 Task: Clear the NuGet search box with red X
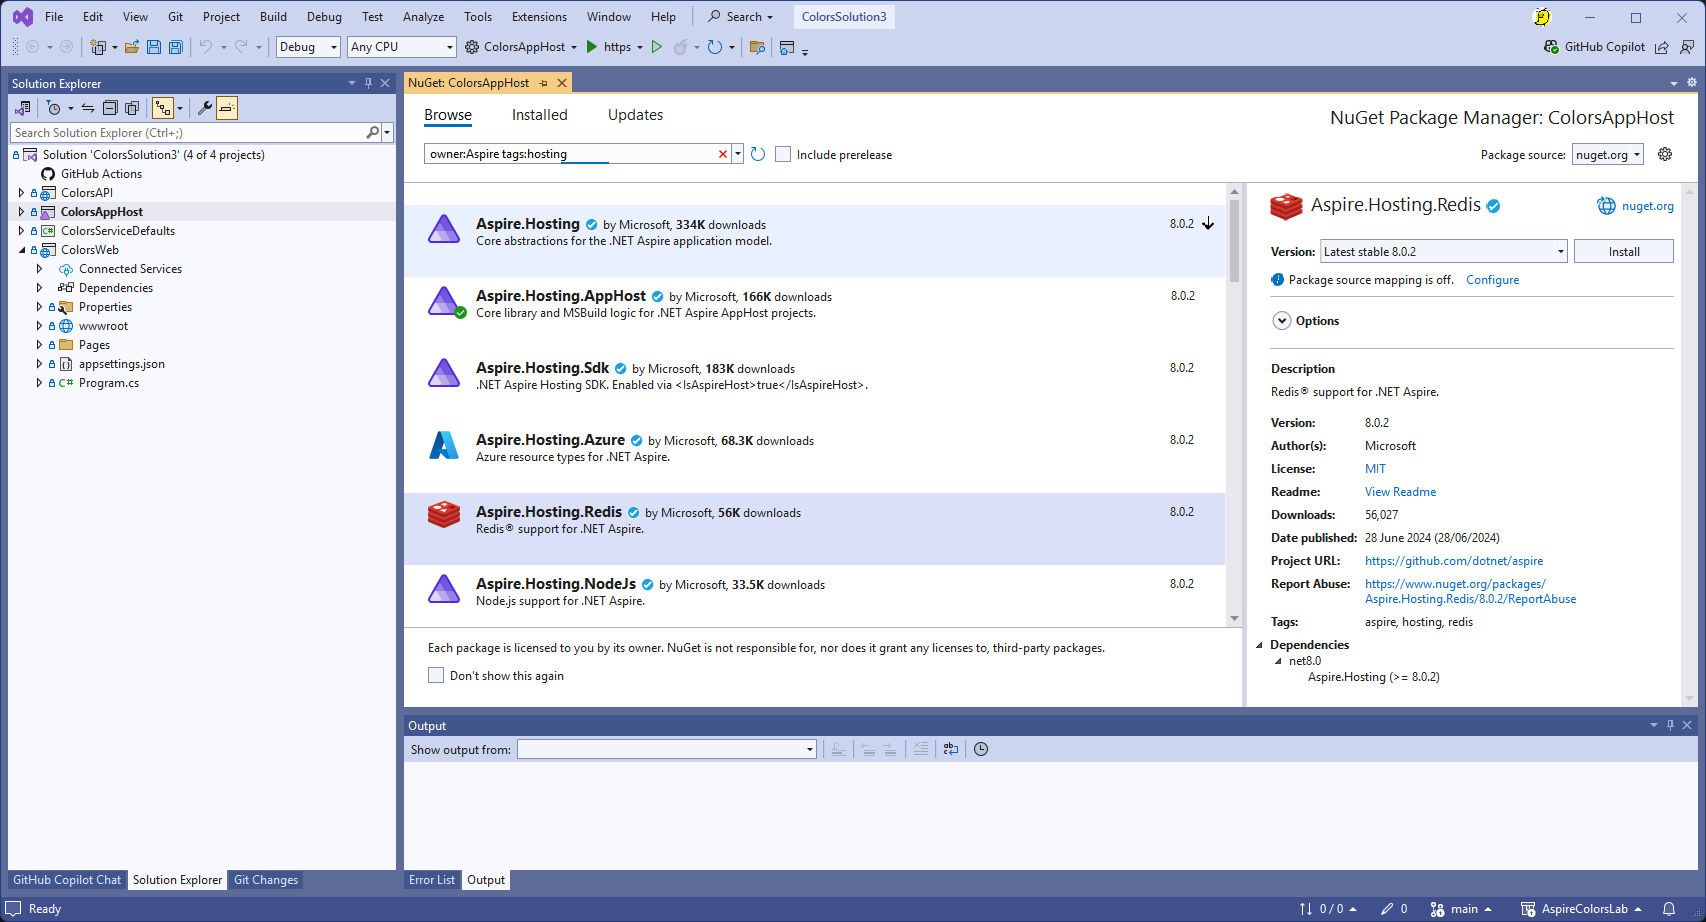pos(723,154)
